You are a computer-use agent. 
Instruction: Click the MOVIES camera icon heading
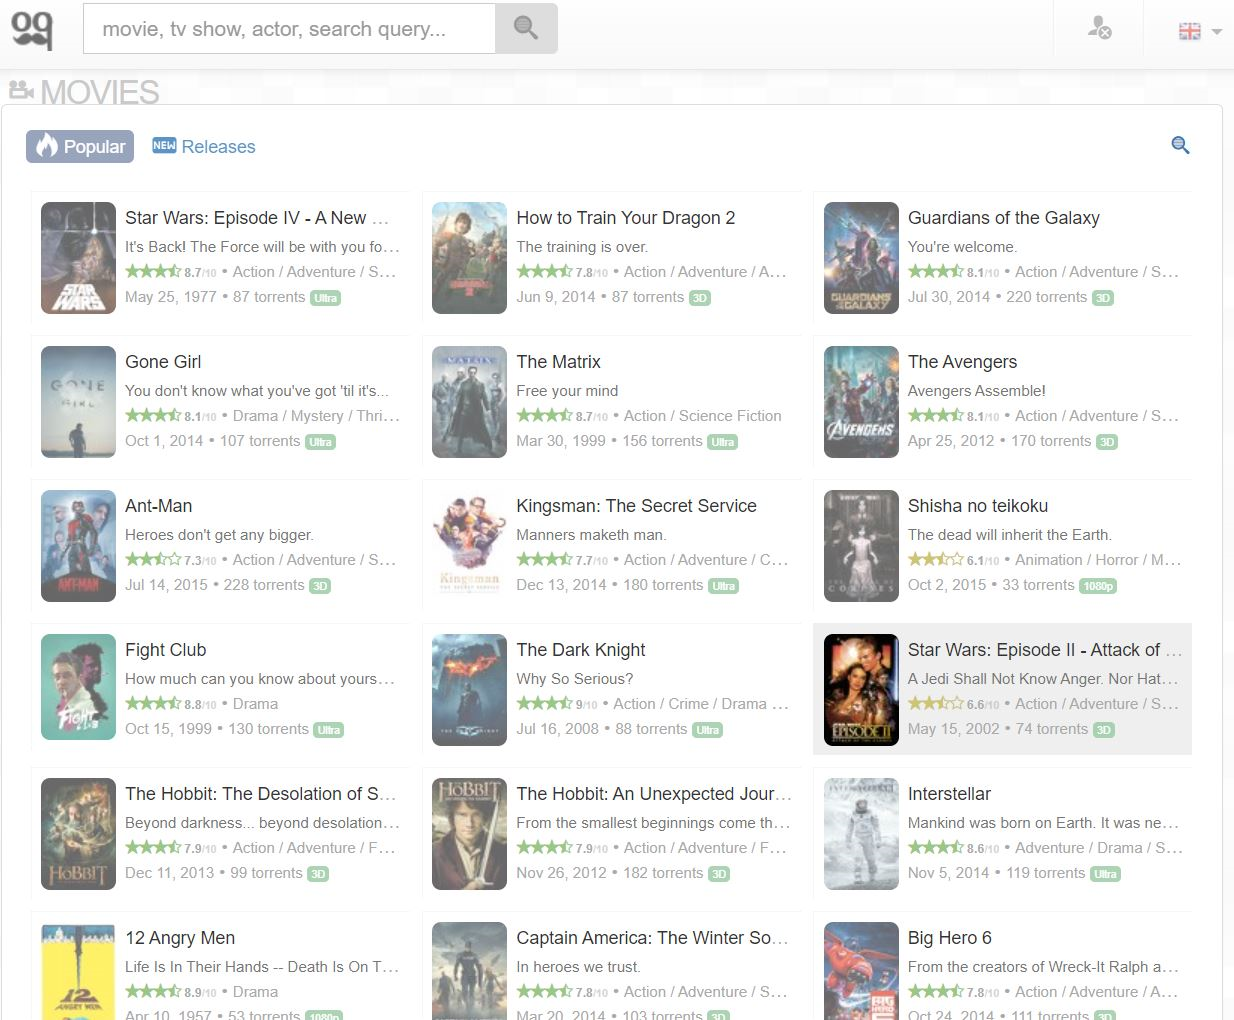pyautogui.click(x=21, y=90)
